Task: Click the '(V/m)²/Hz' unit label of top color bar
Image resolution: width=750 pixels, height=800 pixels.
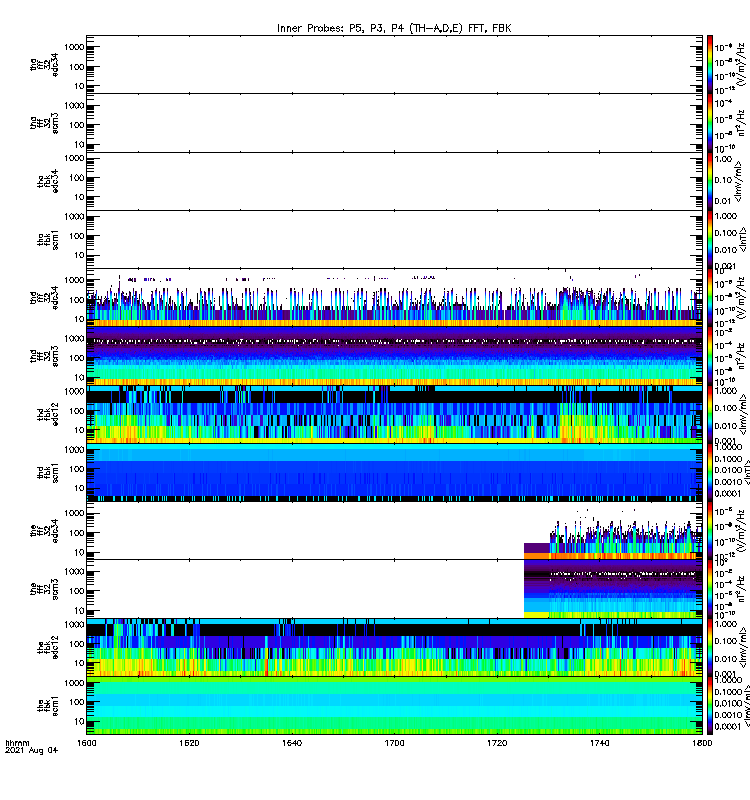Action: tap(742, 64)
